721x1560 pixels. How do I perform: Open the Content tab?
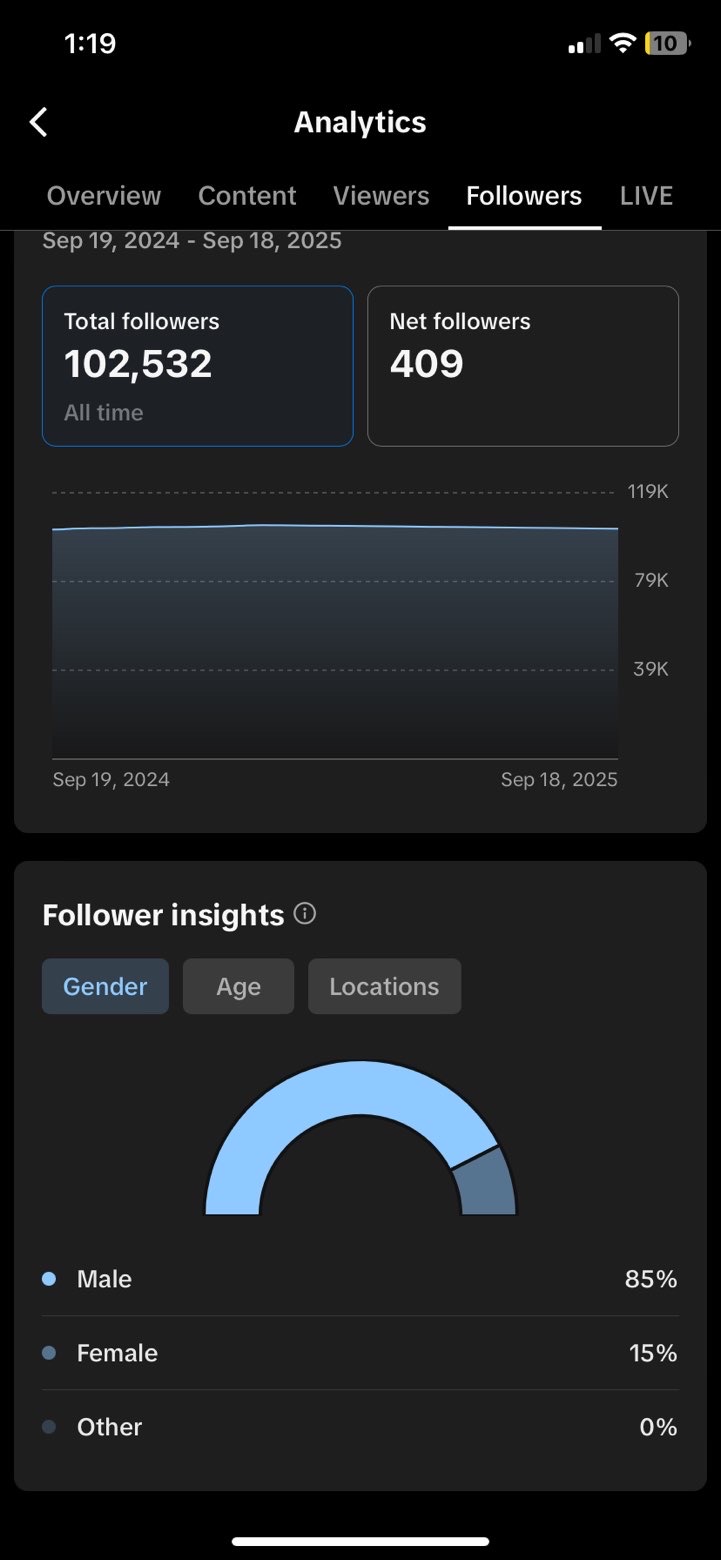247,196
